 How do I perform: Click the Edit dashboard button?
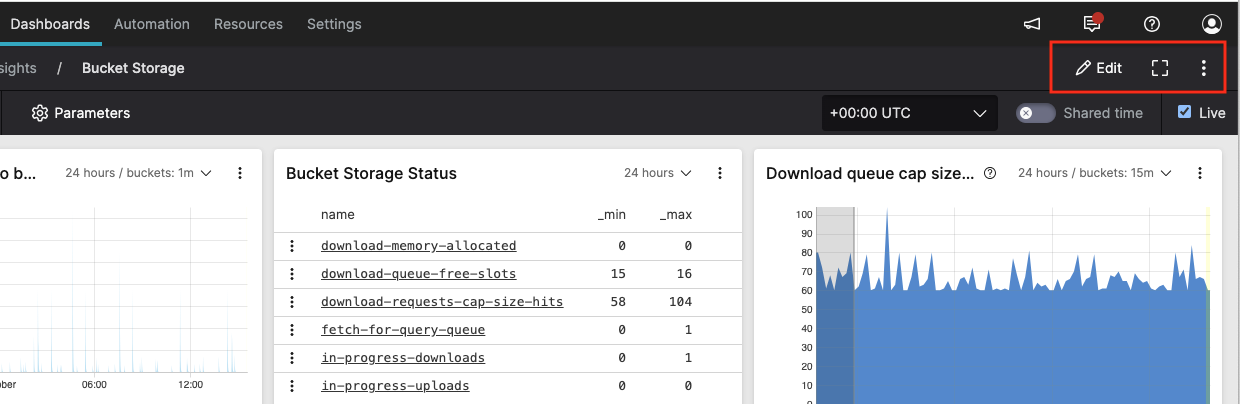(1099, 68)
